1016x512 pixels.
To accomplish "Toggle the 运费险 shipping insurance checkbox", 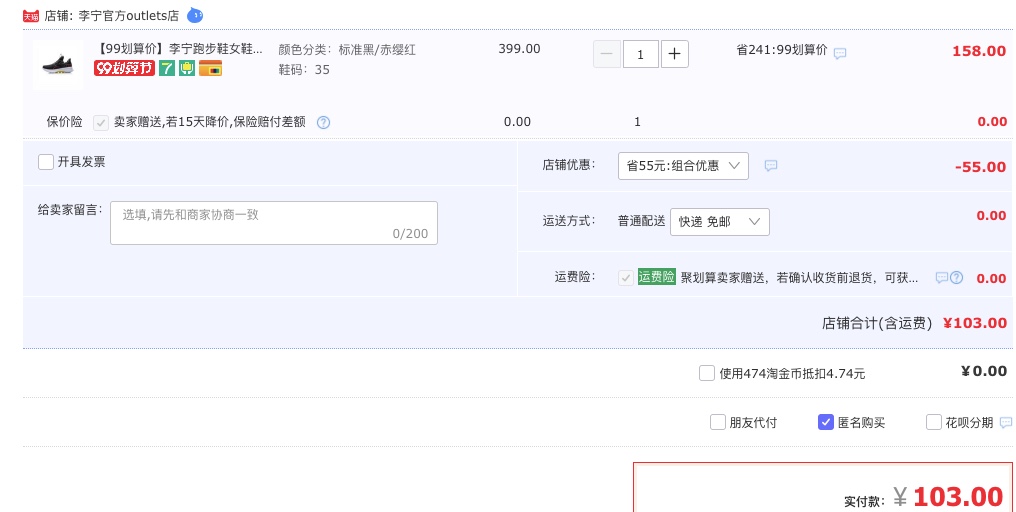I will pos(625,278).
